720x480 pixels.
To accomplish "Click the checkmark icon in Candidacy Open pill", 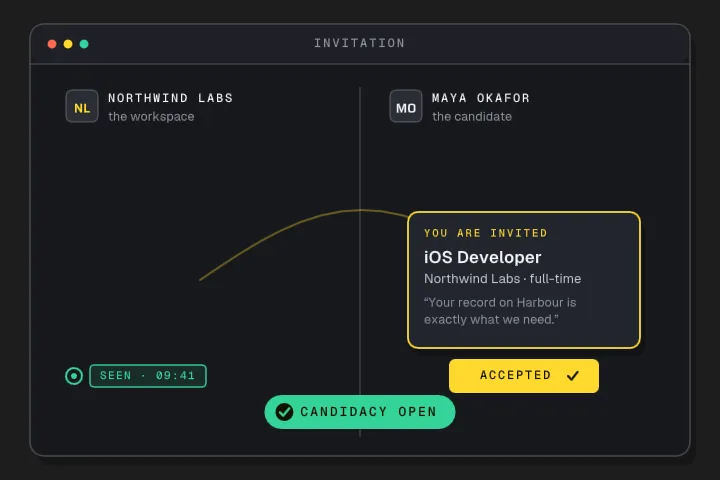I will pos(284,412).
